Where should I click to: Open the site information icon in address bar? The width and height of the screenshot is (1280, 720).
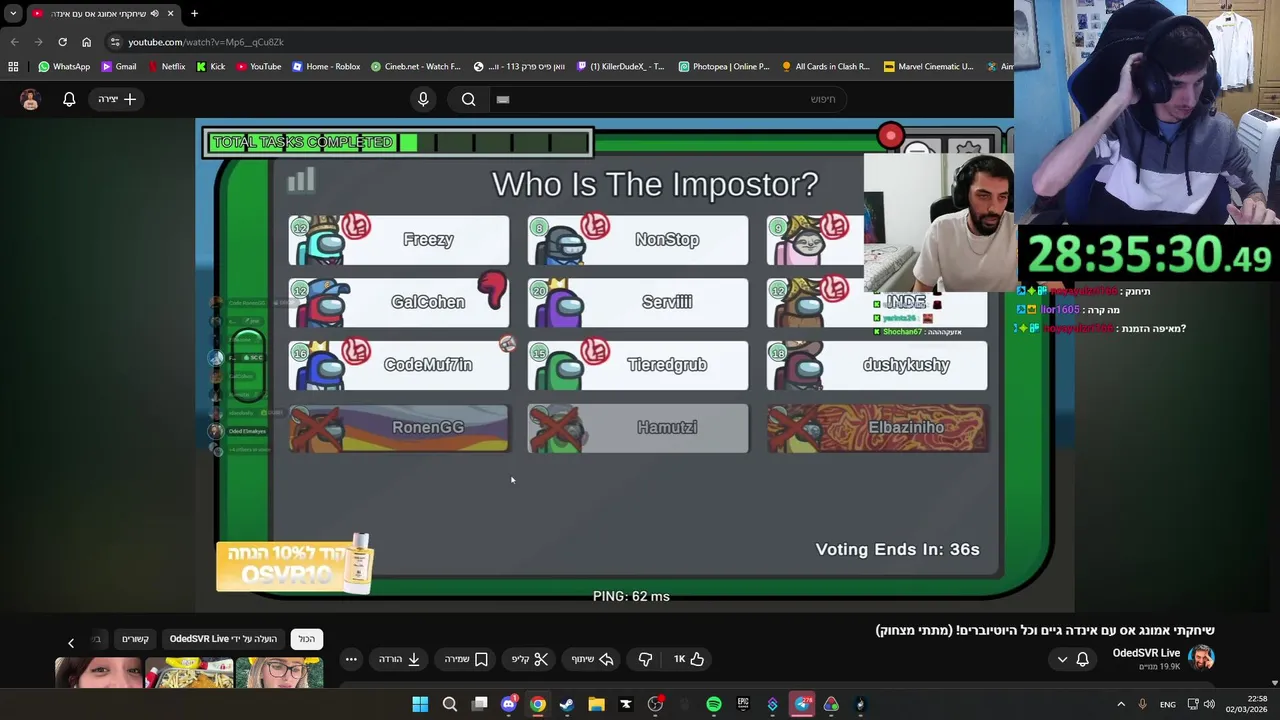click(115, 42)
